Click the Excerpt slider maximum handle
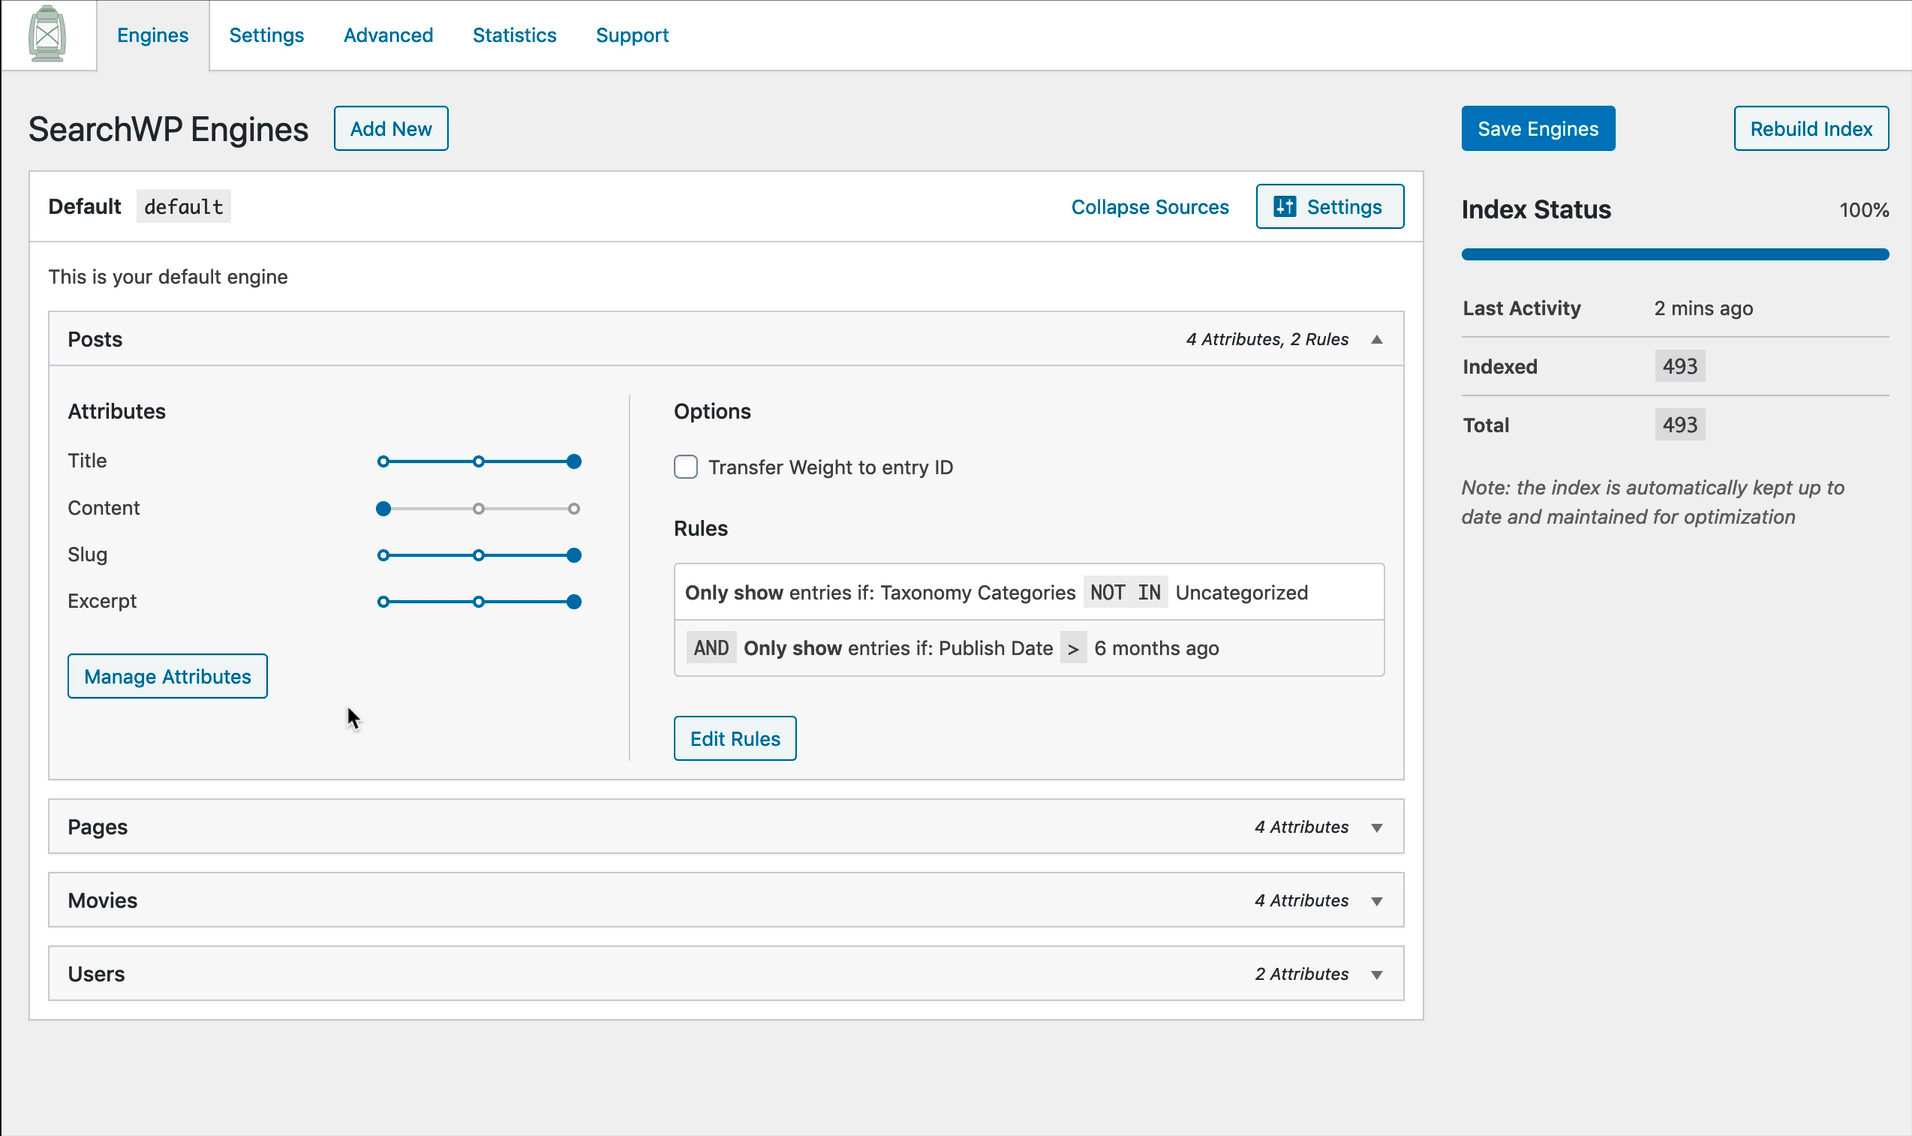Viewport: 1912px width, 1136px height. point(574,602)
